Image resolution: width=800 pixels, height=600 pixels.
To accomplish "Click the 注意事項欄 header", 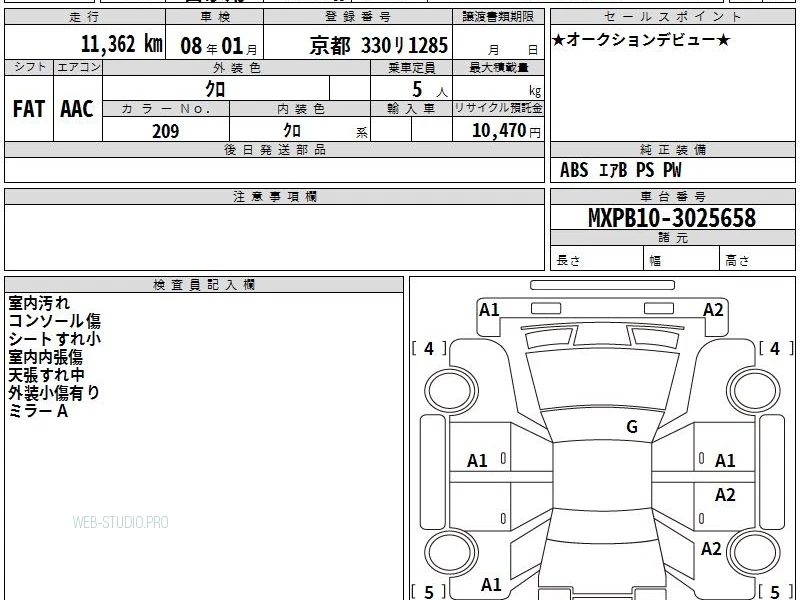I will pyautogui.click(x=274, y=196).
